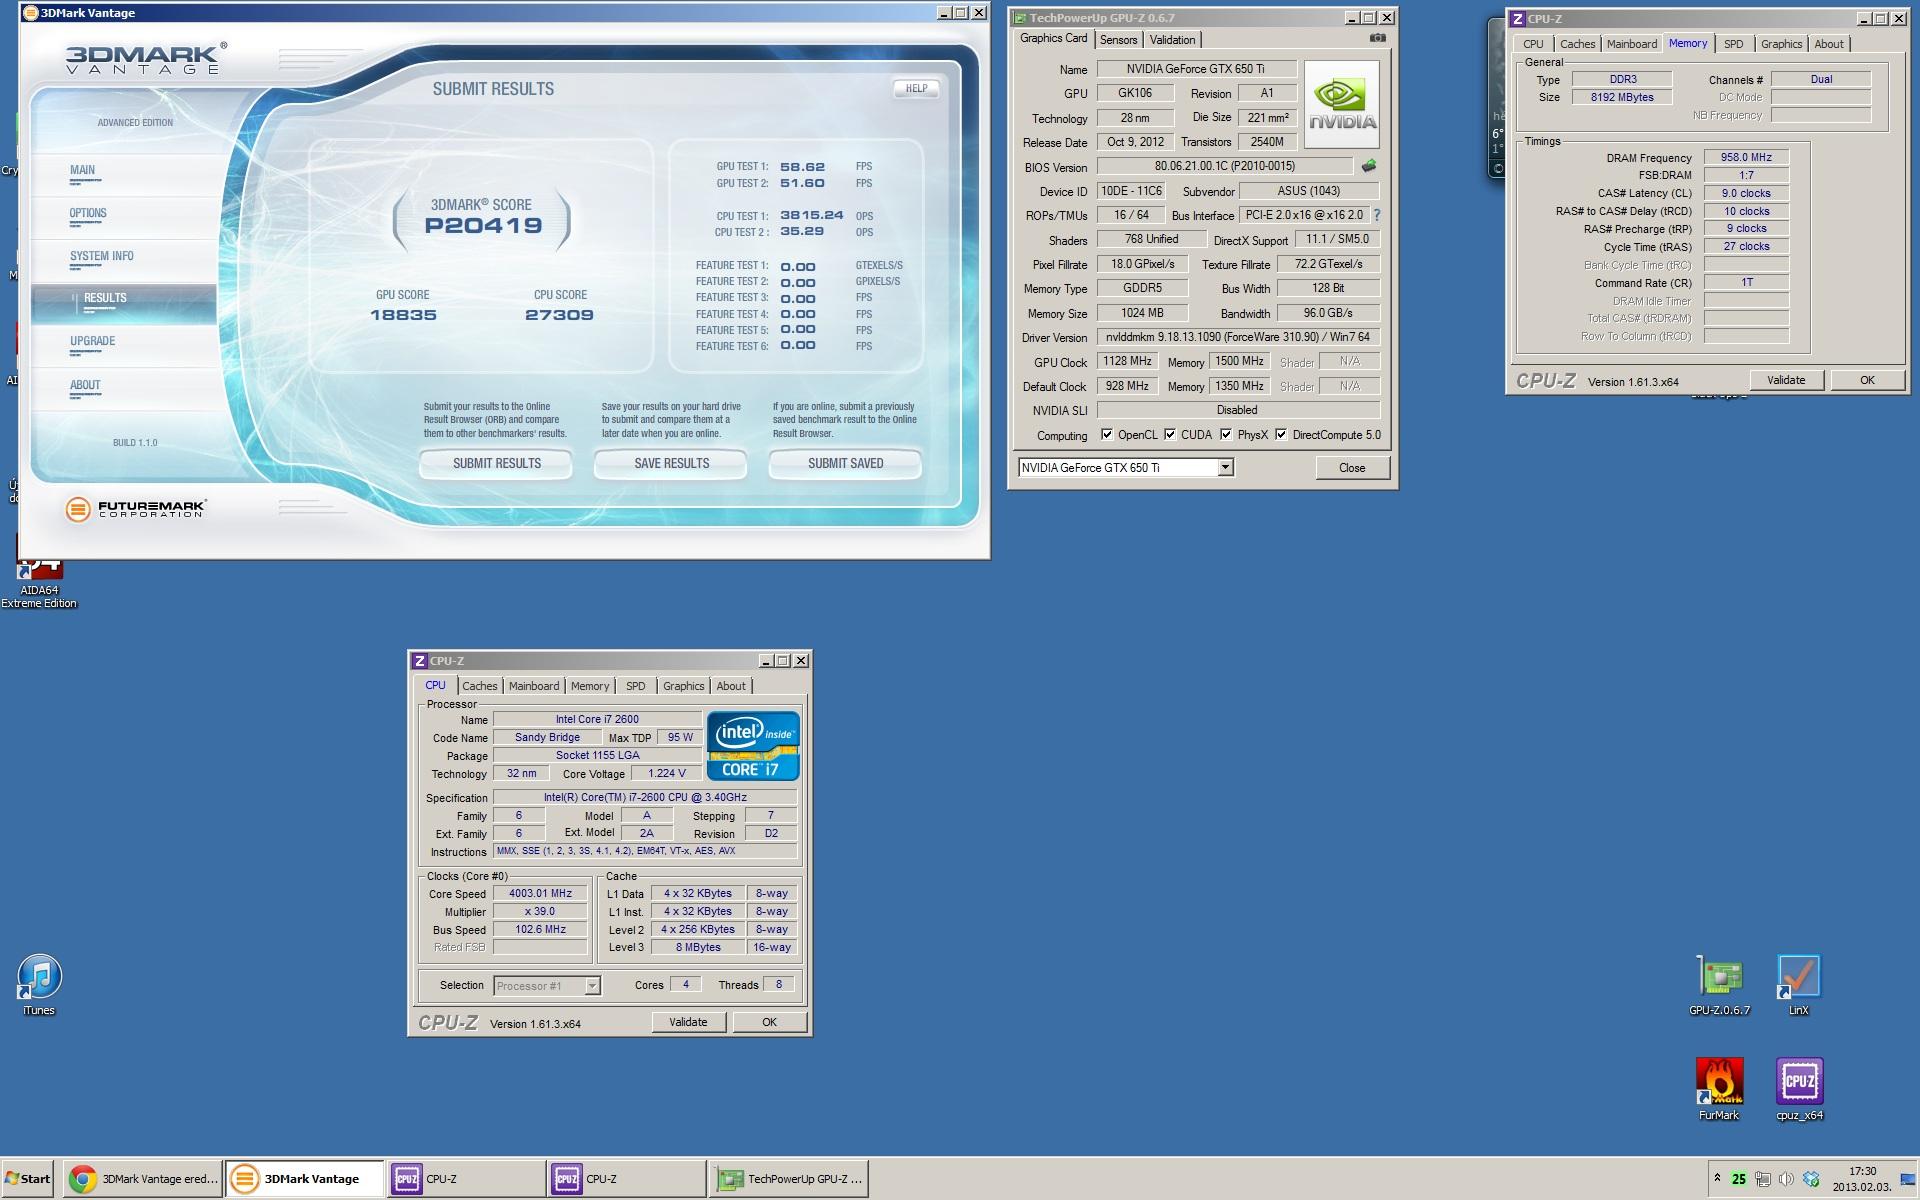This screenshot has height=1200, width=1920.
Task: Click the Core Speed 4003.01 MHz value
Action: [540, 894]
